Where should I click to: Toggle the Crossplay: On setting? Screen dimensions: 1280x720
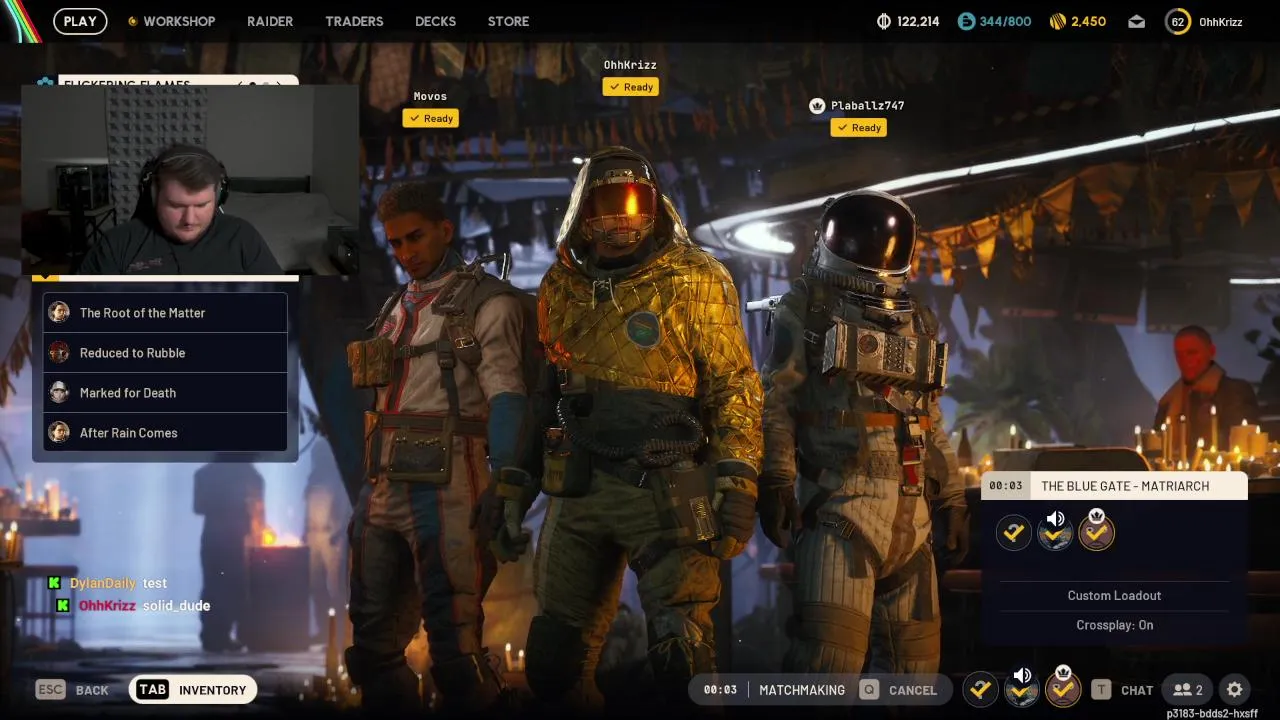[1114, 625]
